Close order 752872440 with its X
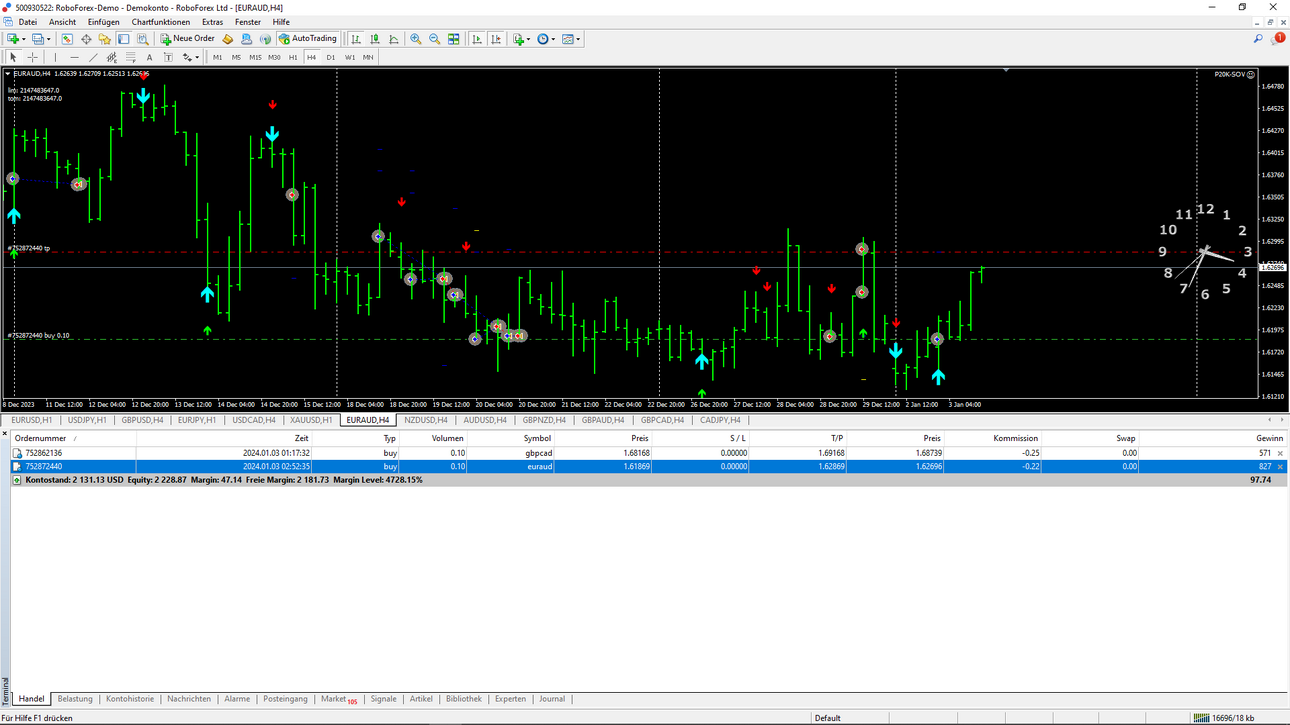 (x=1280, y=466)
